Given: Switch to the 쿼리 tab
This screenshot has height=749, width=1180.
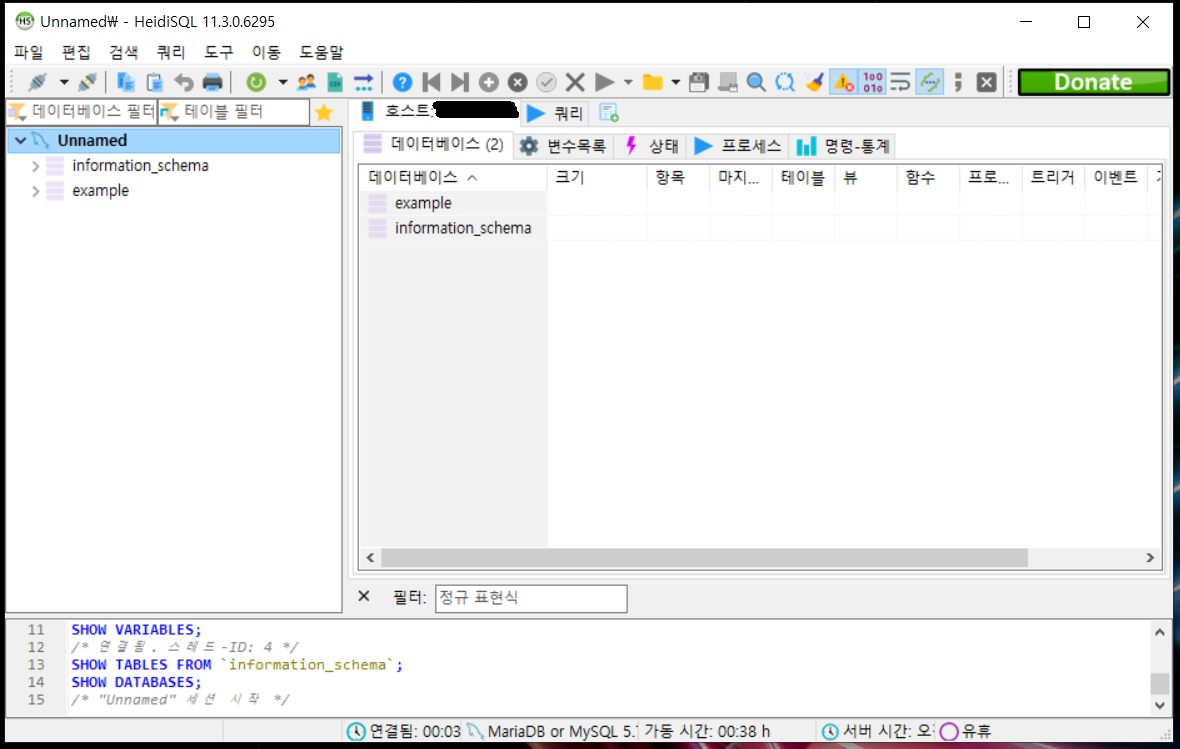Looking at the screenshot, I should click(x=556, y=113).
